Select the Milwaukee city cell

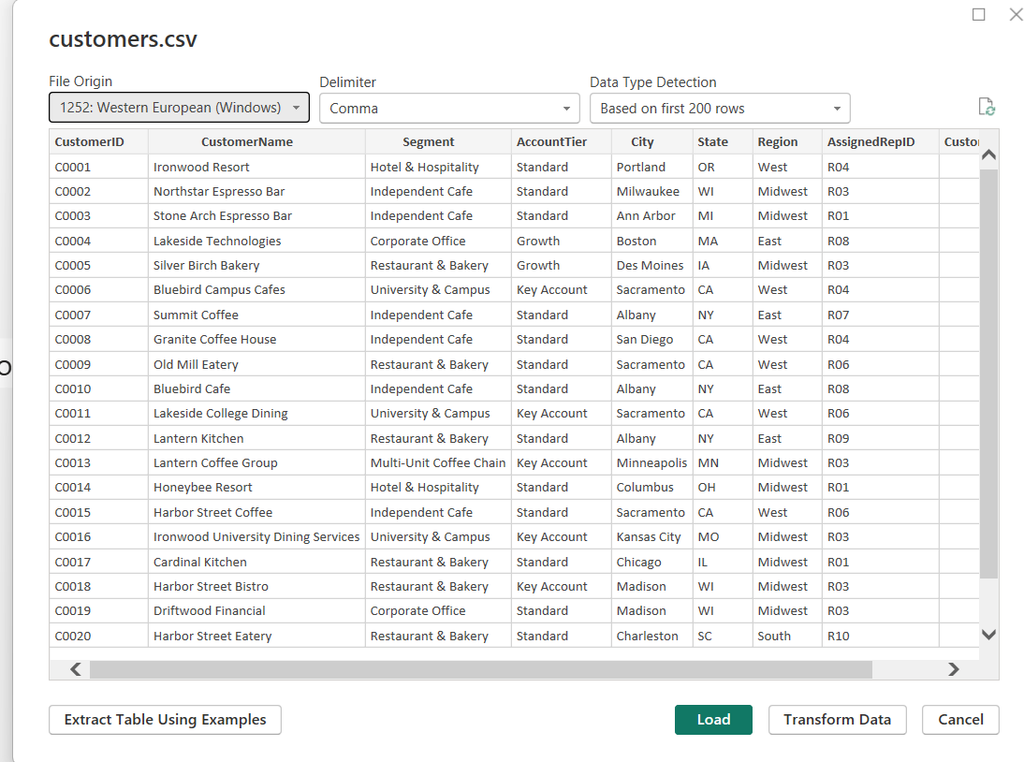point(652,191)
